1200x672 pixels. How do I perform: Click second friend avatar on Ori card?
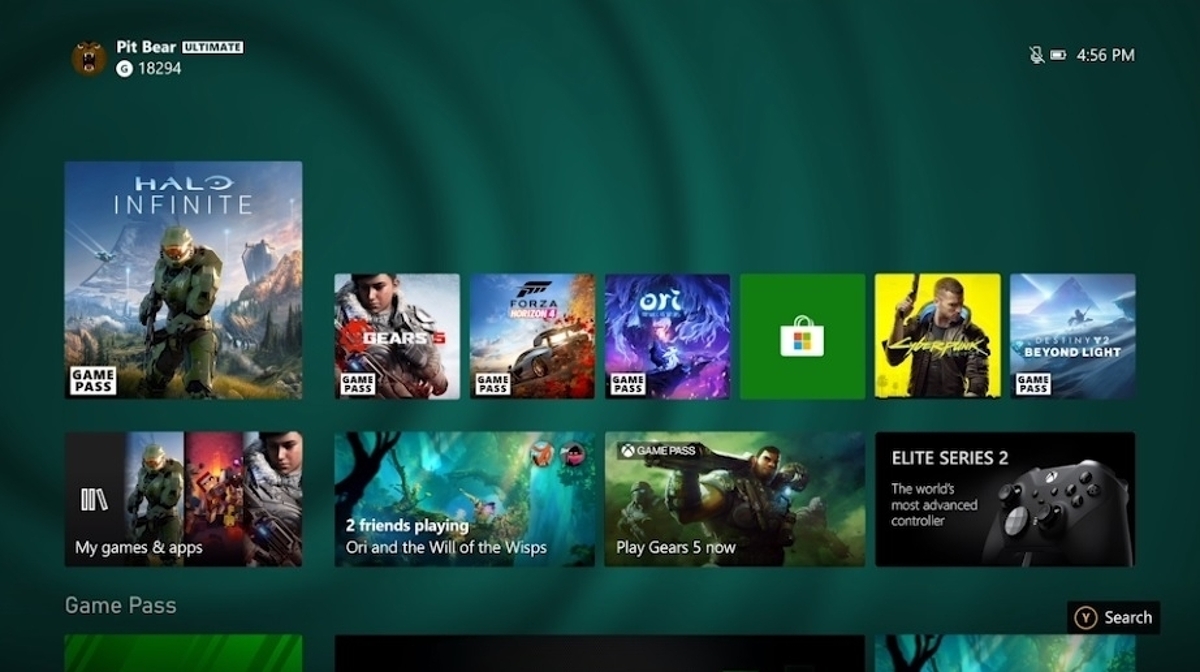point(572,453)
